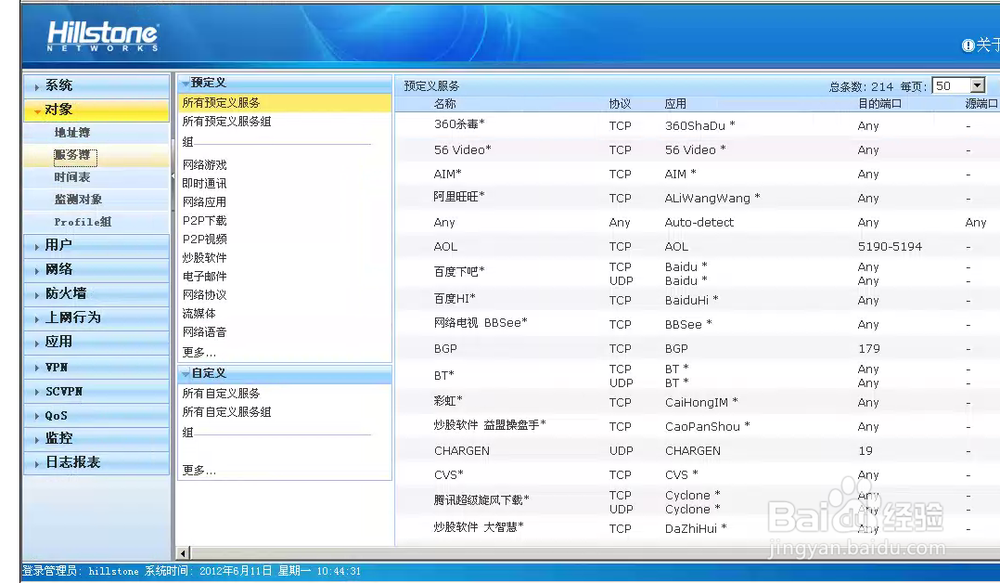Expand the 防火墙 menu section
The image size is (1000, 583).
coord(96,293)
